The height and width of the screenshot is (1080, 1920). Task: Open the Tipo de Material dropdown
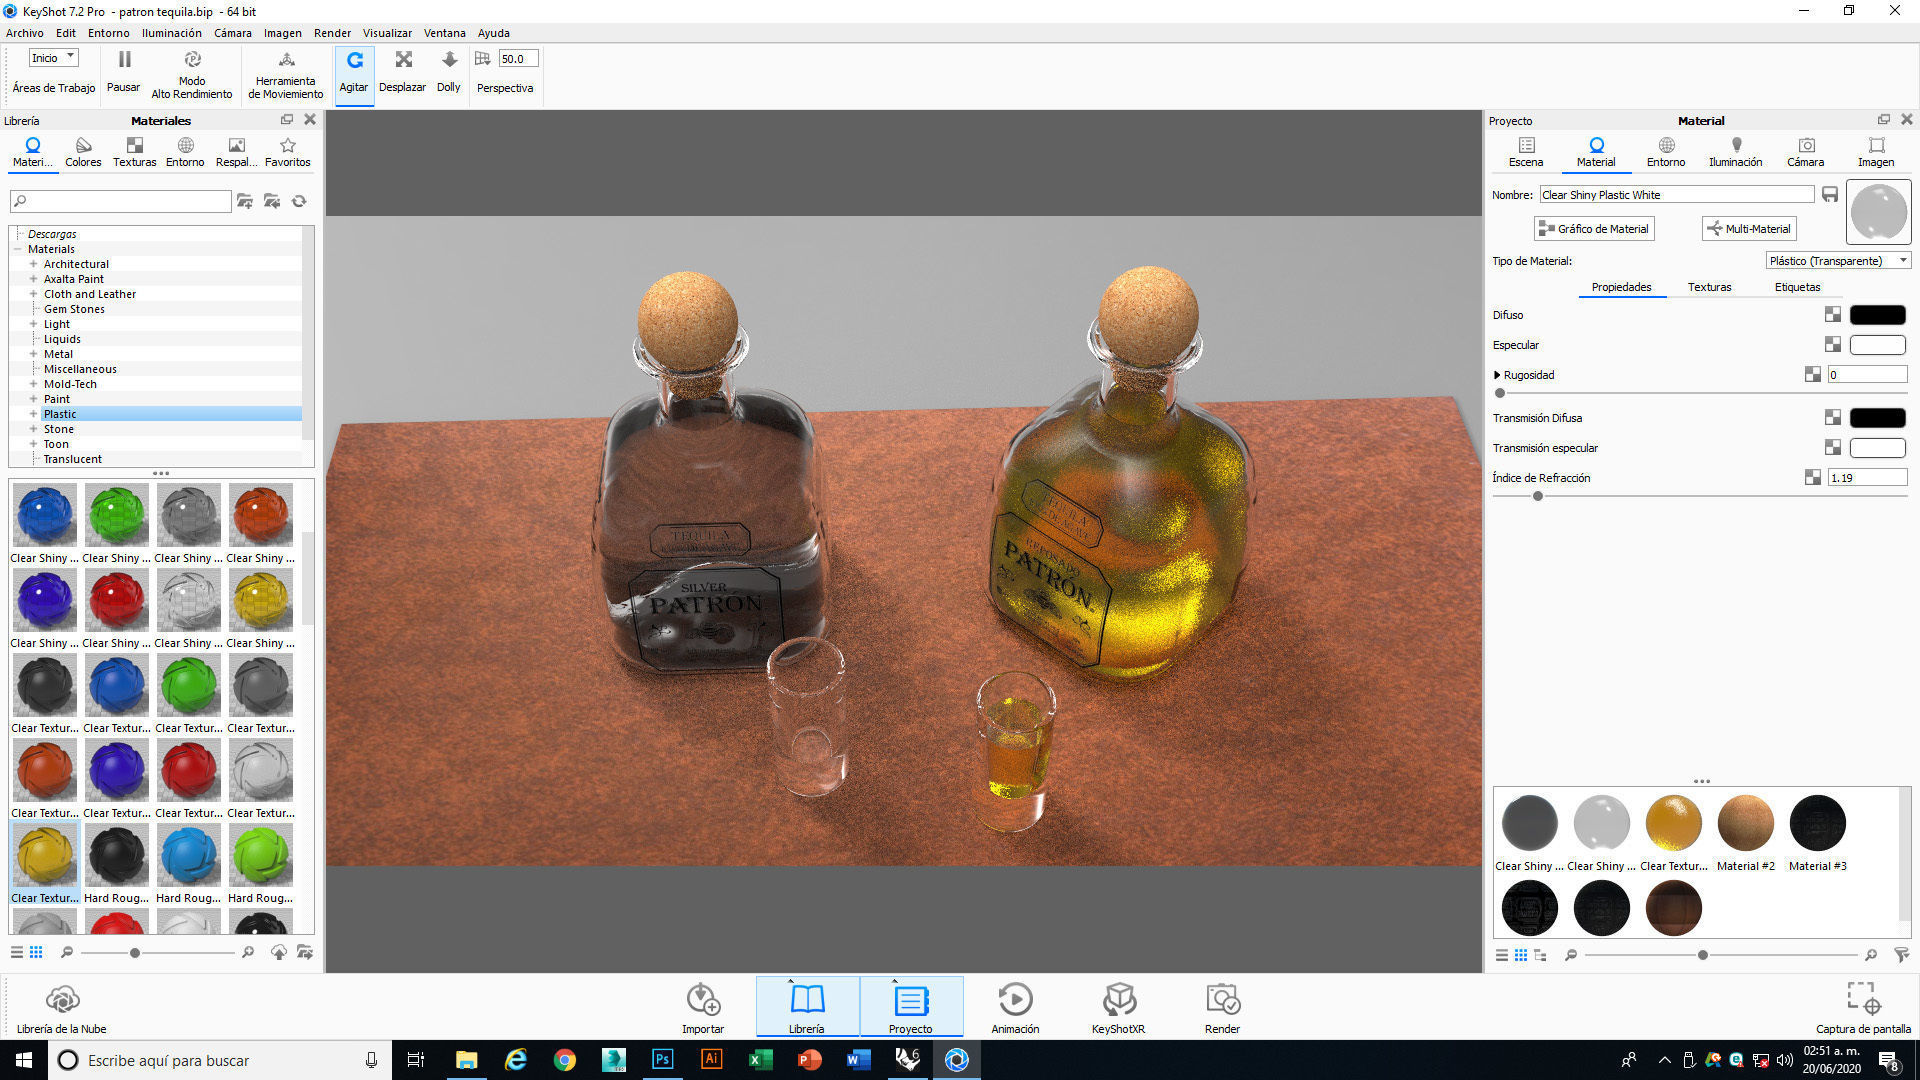tap(1838, 261)
